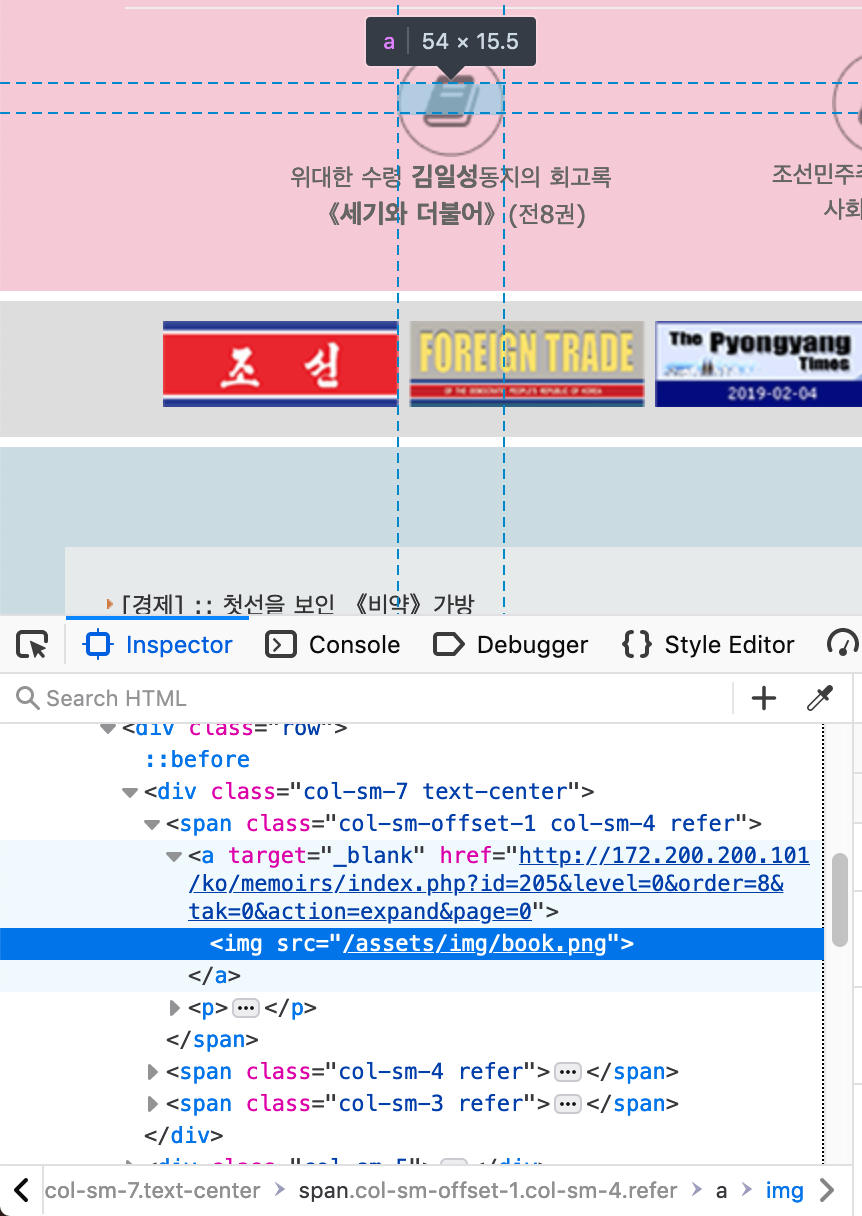The image size is (862, 1216).
Task: Click the Foreign Trade banner
Action: pos(526,364)
